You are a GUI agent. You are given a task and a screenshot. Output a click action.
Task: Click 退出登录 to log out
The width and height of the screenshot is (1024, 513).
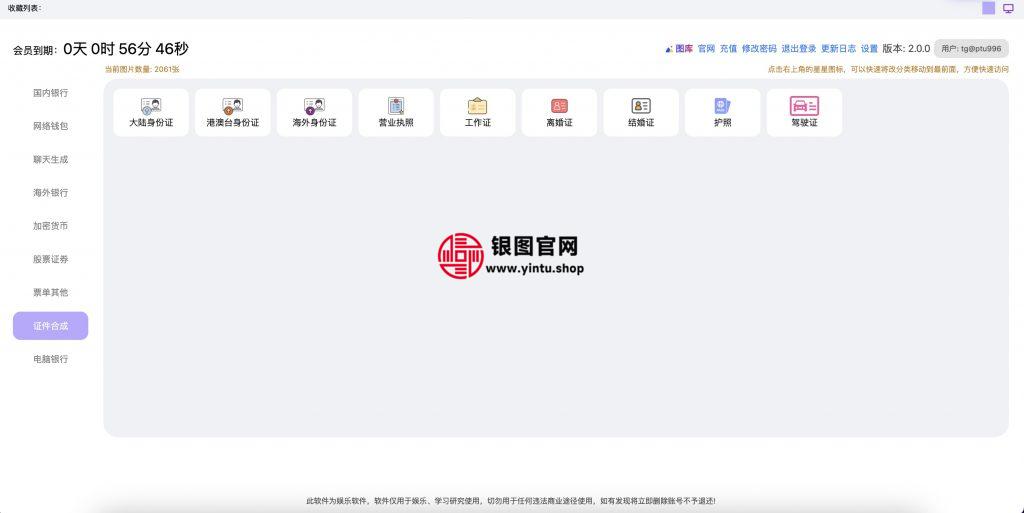pos(799,49)
